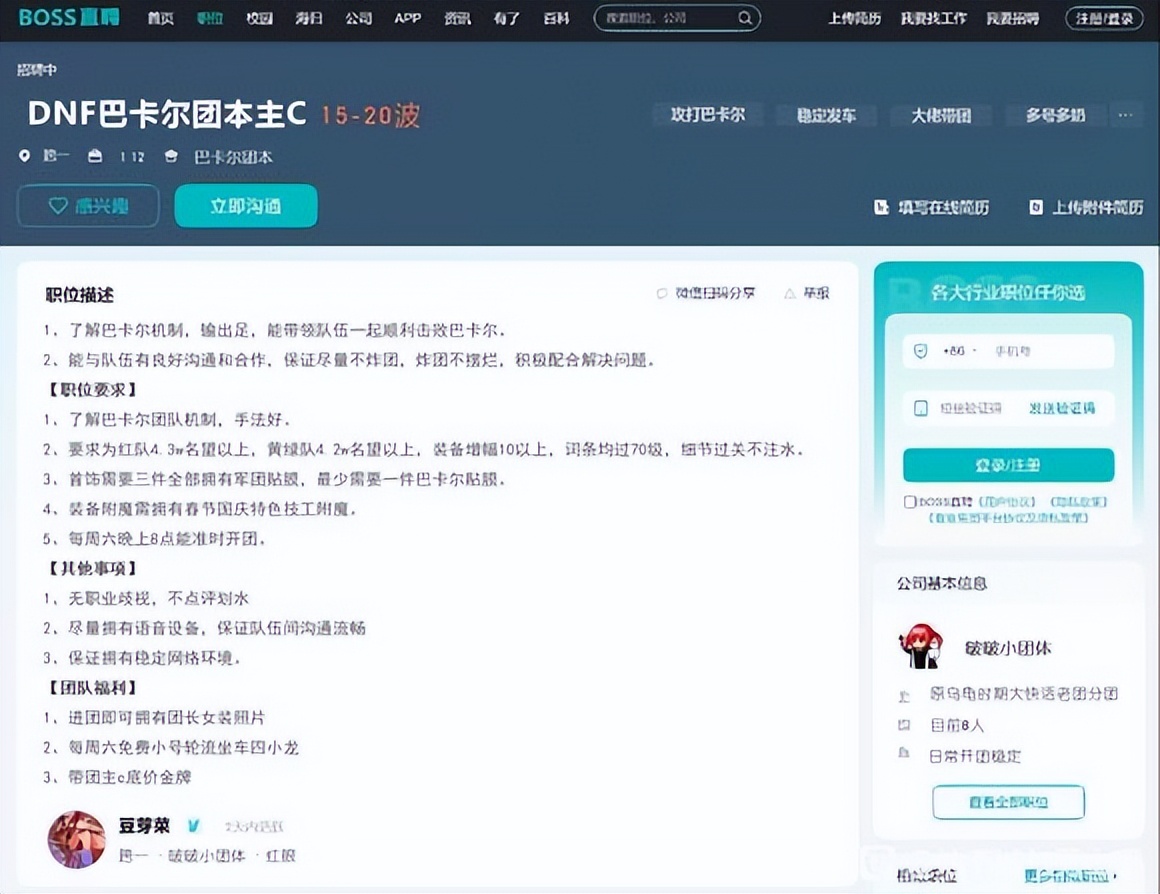Image resolution: width=1160 pixels, height=894 pixels.
Task: Click the search magnifier icon
Action: pos(744,17)
